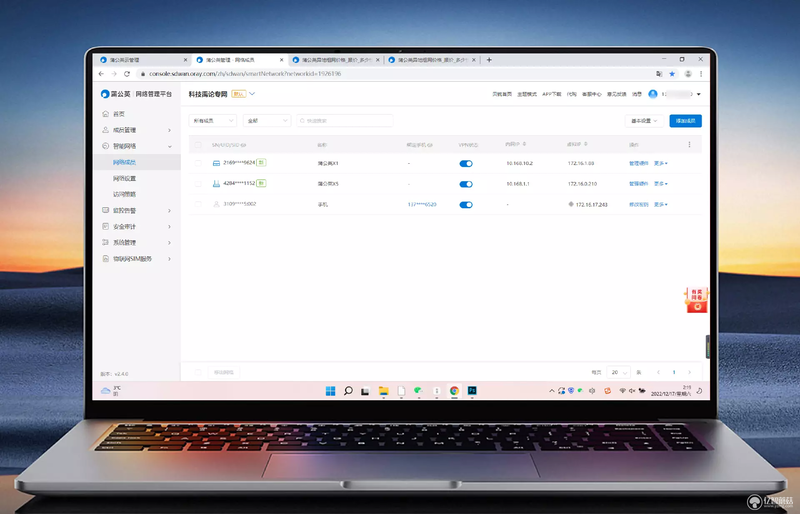Click the quick search input field

point(345,121)
